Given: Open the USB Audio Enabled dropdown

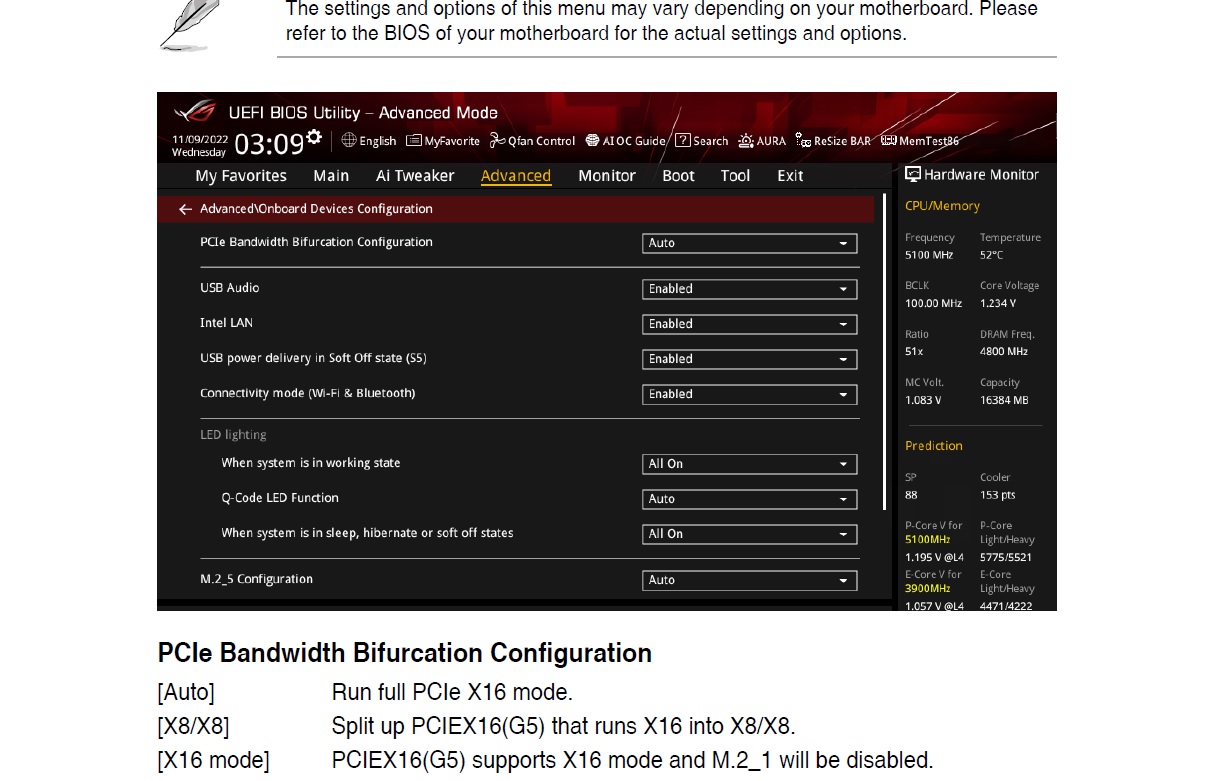Looking at the screenshot, I should 749,289.
